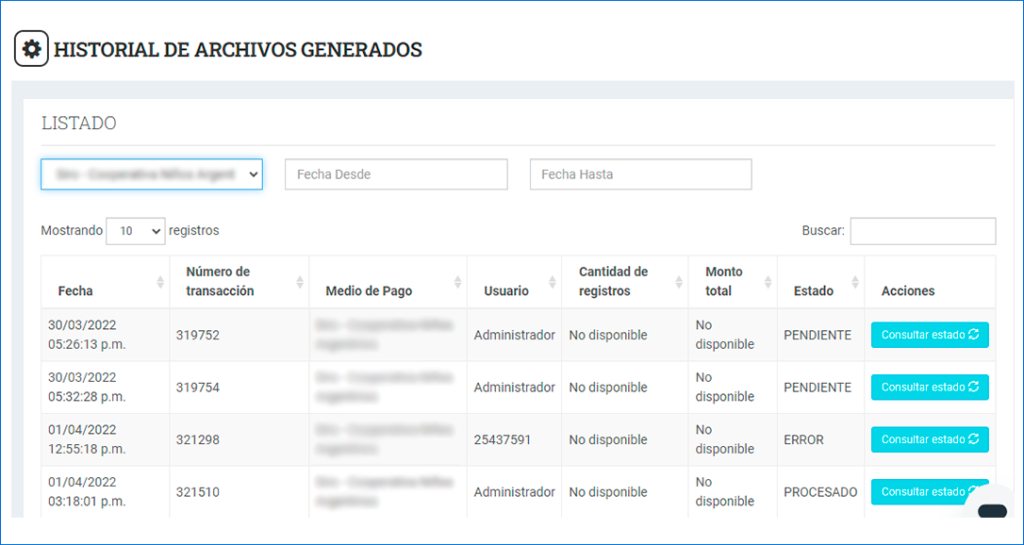Open the payment method dropdown filter

(x=151, y=174)
